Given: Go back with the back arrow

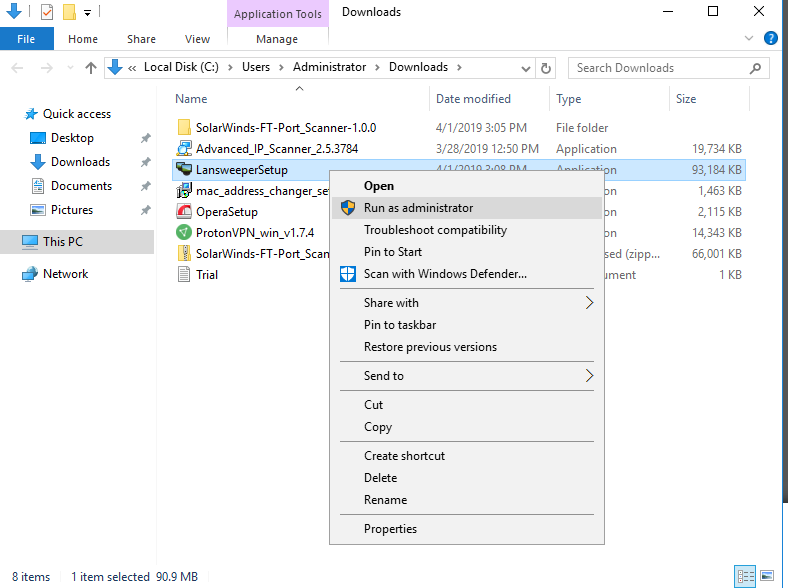Looking at the screenshot, I should click(x=18, y=68).
